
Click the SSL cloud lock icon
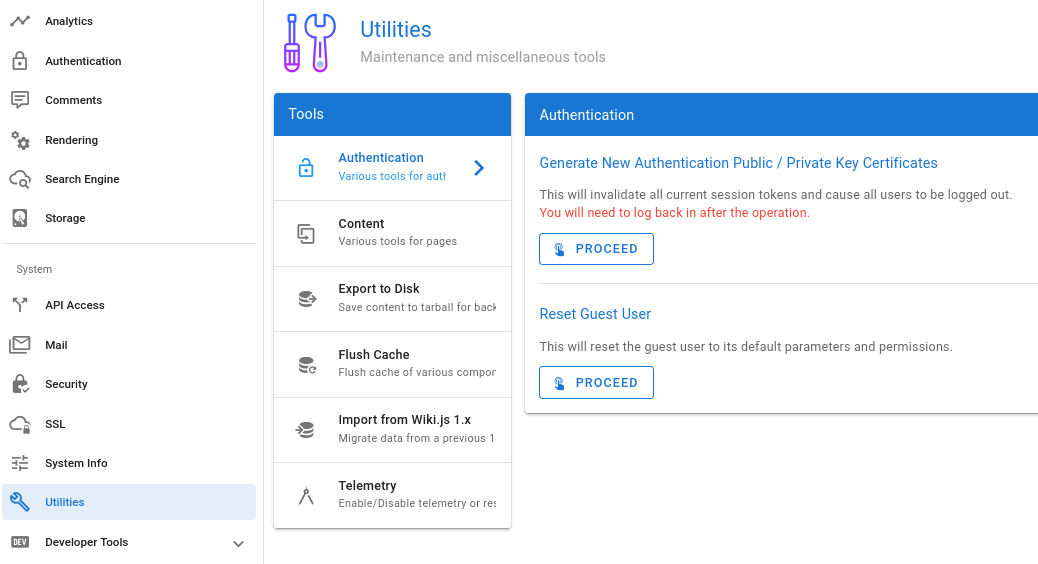(20, 424)
